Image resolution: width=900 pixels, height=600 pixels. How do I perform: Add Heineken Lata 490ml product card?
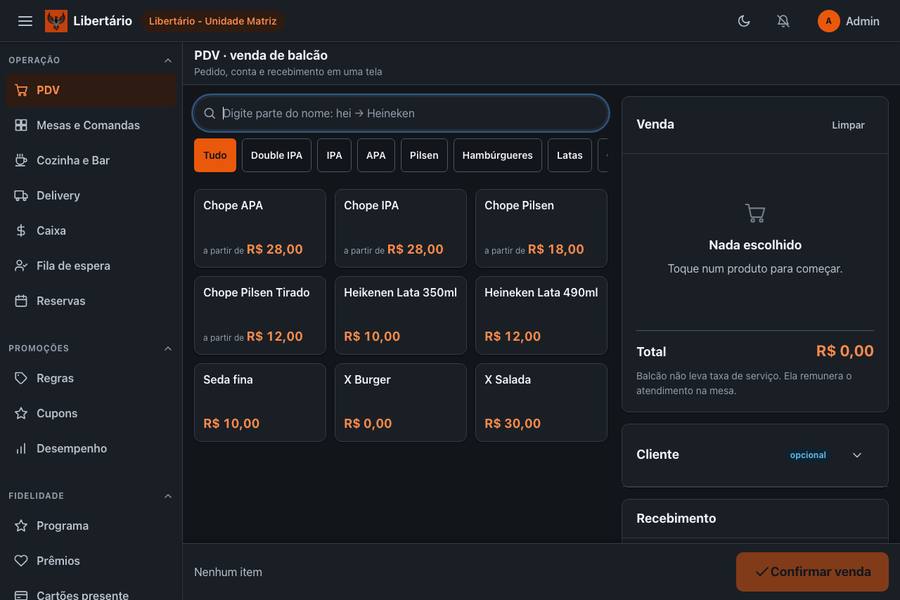541,315
